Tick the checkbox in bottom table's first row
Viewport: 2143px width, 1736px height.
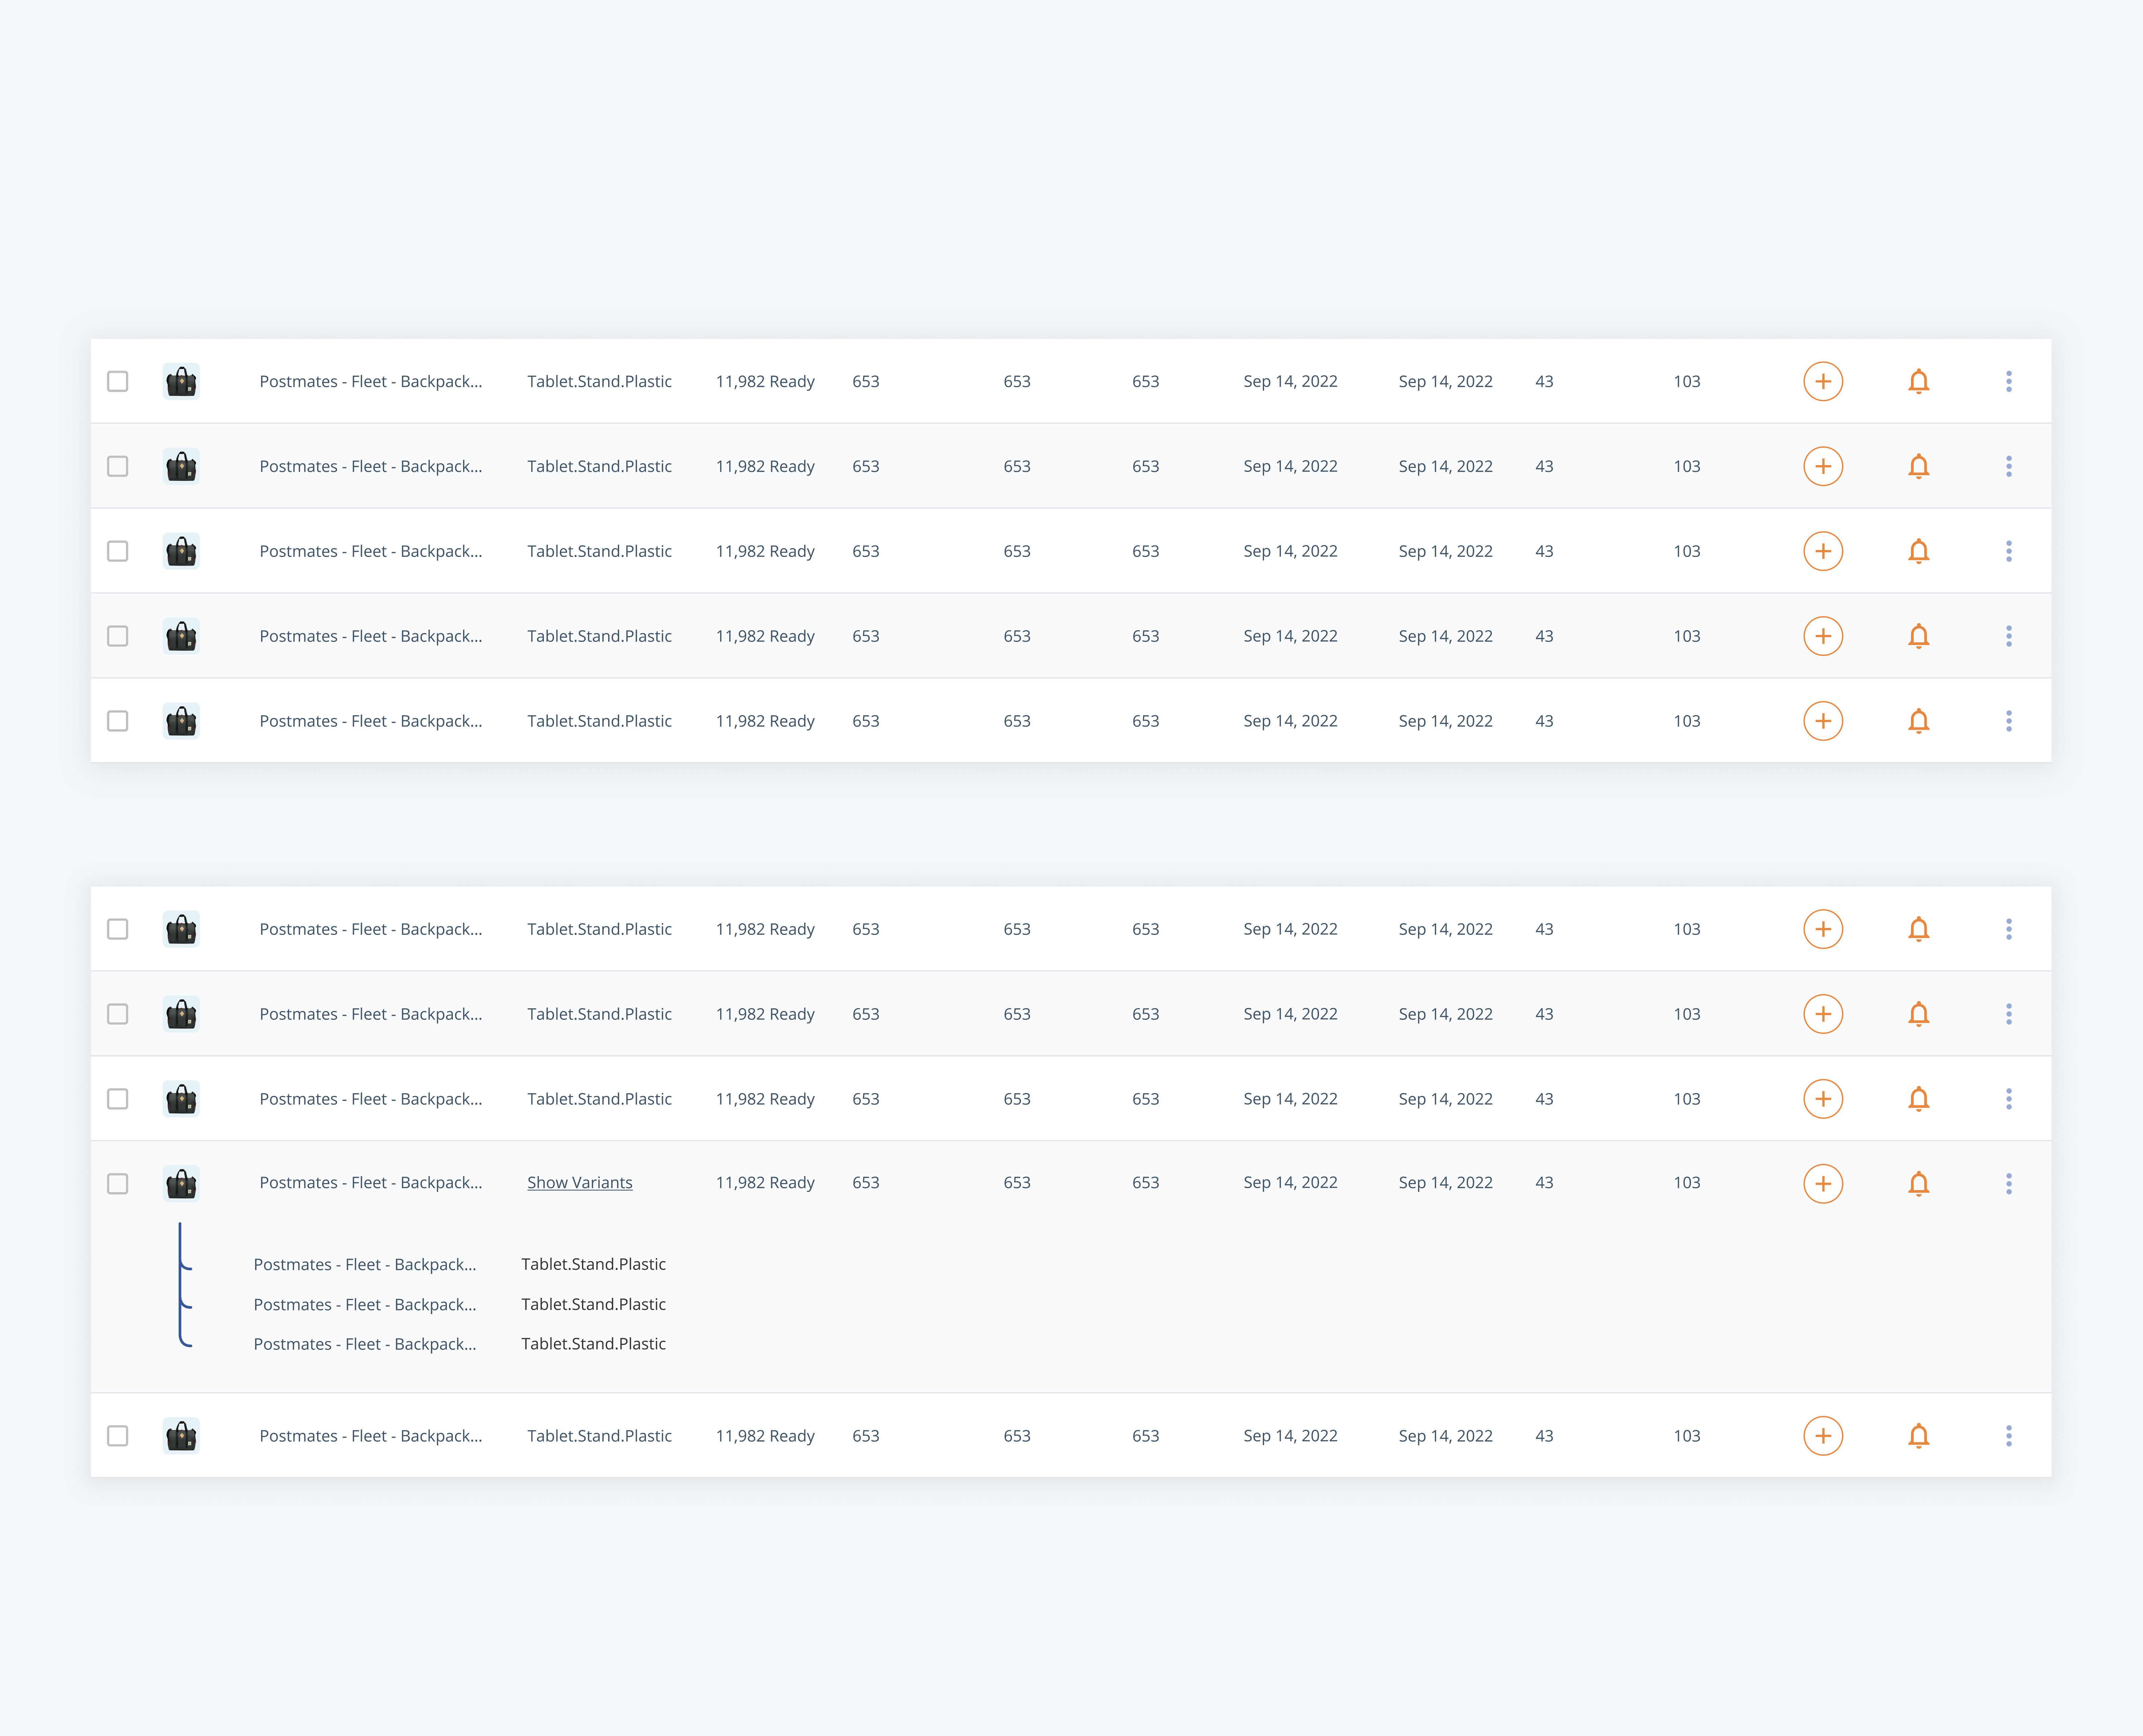(x=118, y=929)
